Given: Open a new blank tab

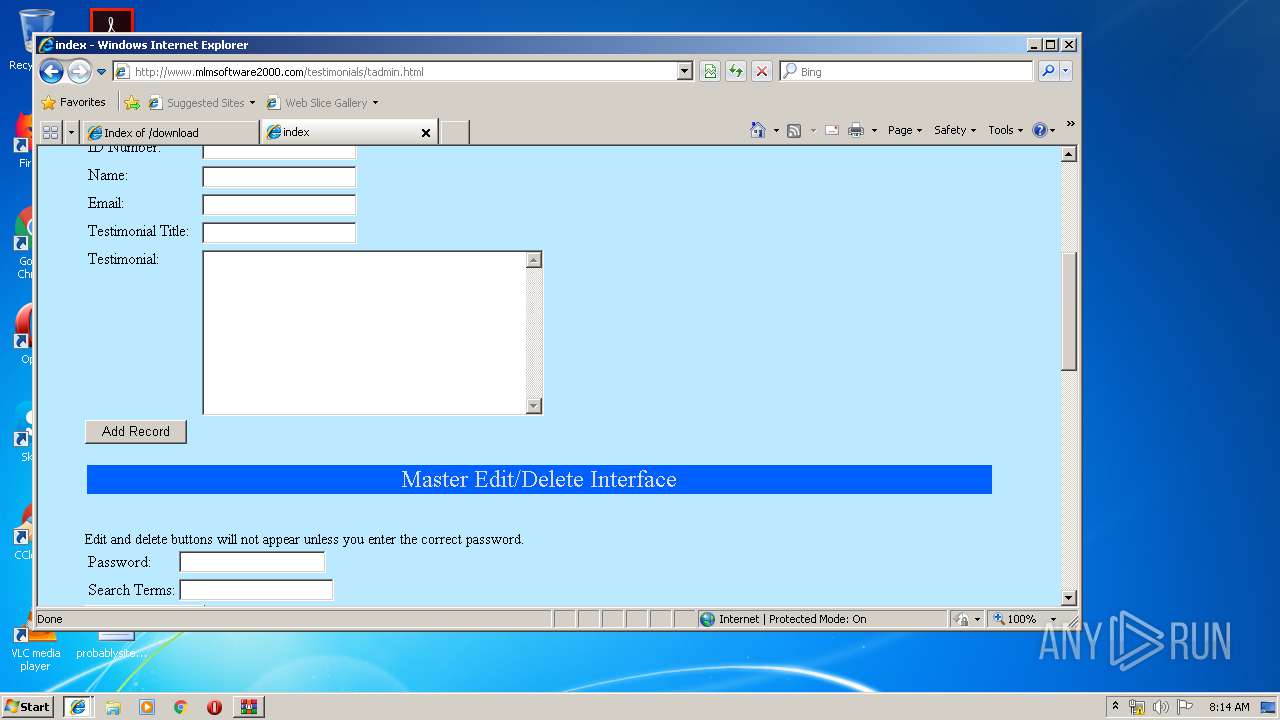Looking at the screenshot, I should click(455, 132).
